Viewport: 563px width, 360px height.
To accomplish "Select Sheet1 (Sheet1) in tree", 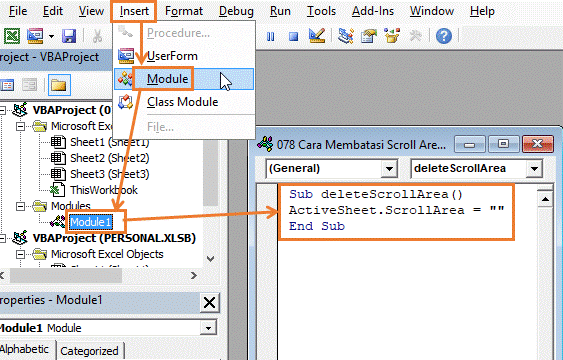I will click(110, 142).
